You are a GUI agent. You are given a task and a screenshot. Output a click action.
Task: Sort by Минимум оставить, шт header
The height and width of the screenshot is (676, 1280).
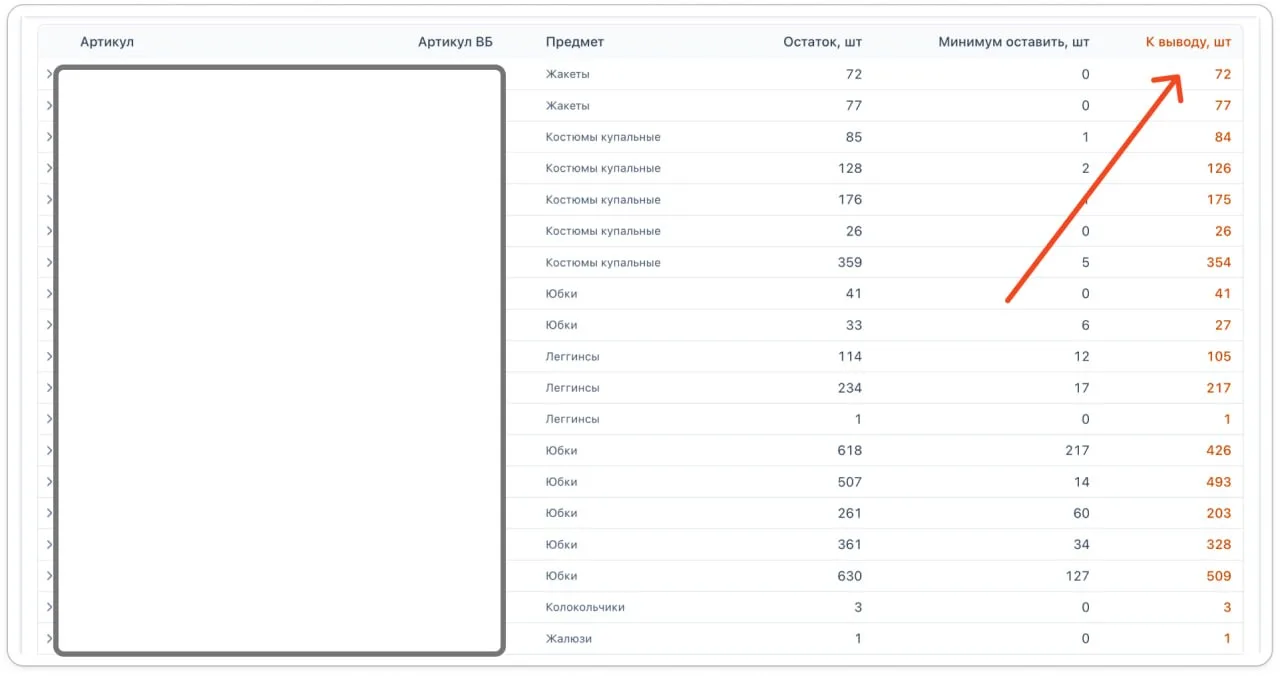coord(1013,42)
